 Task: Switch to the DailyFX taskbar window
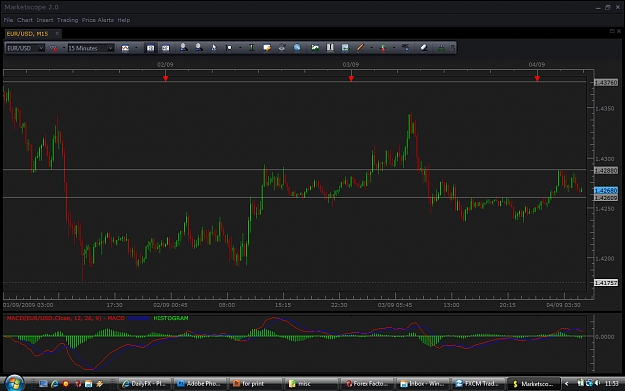point(144,383)
